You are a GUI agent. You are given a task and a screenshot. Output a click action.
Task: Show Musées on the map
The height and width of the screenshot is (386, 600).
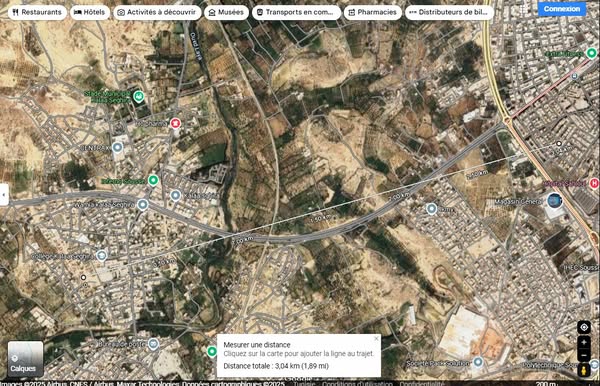(227, 12)
